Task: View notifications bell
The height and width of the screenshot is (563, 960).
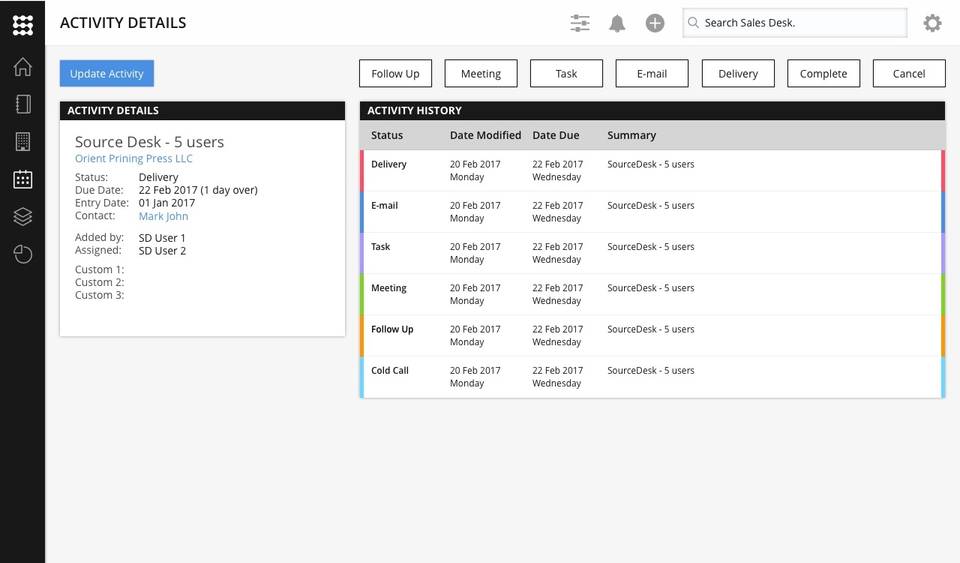Action: pos(617,23)
